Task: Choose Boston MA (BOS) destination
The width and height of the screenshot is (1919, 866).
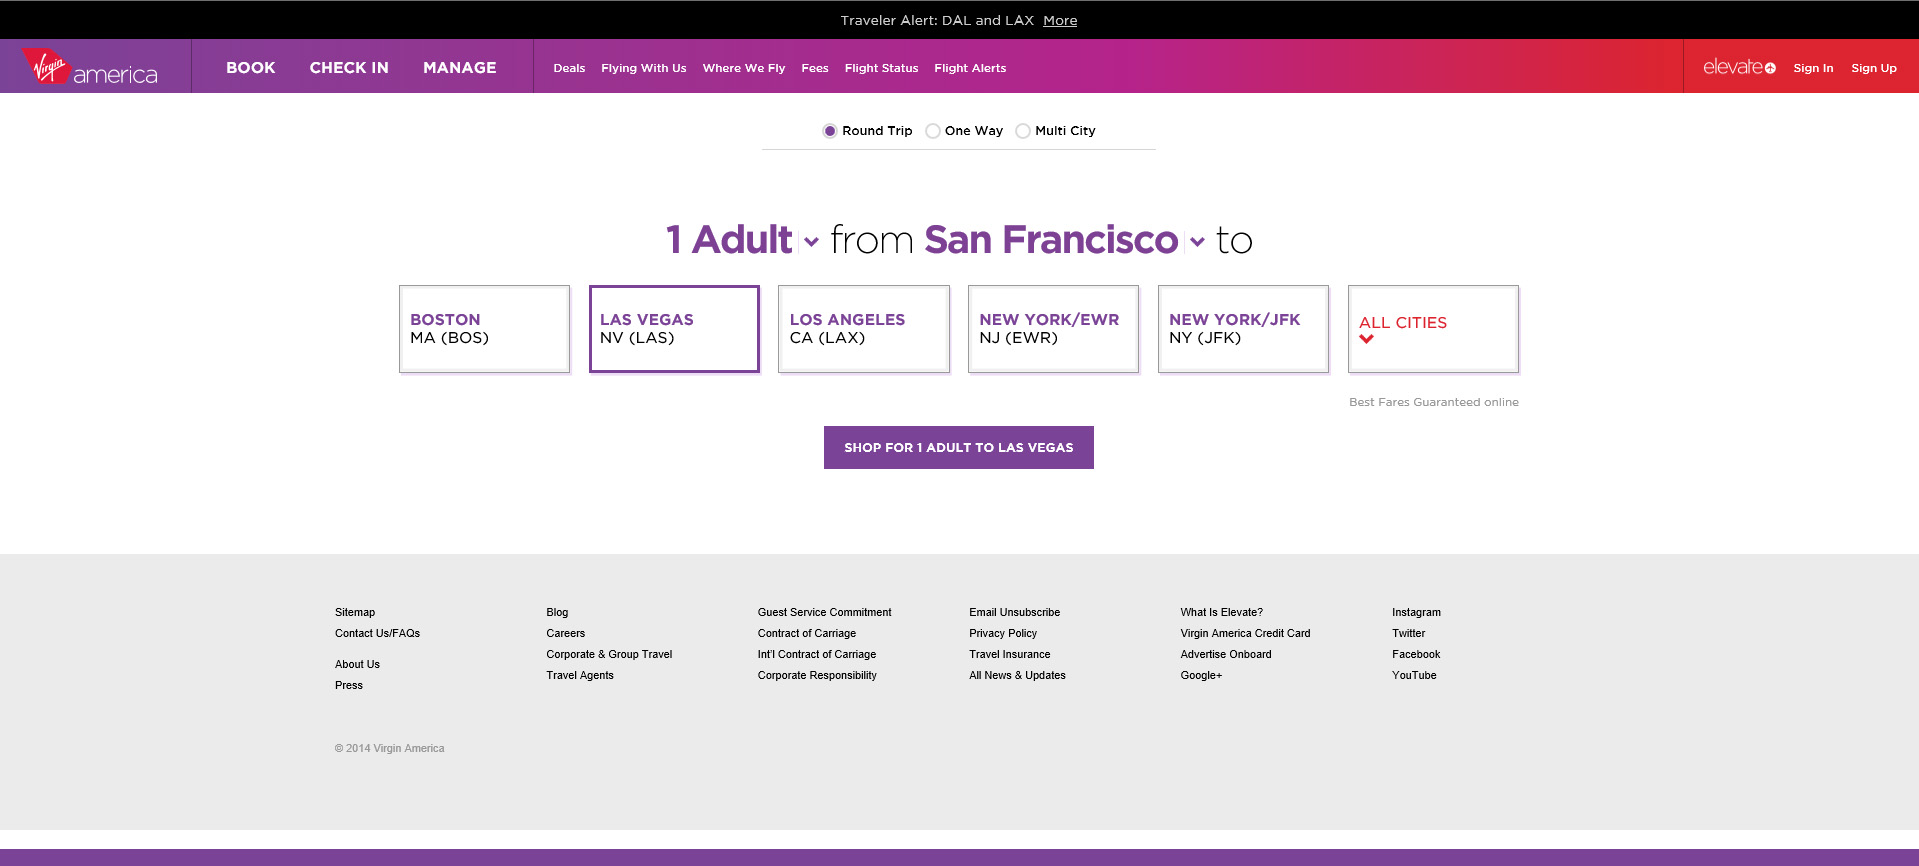Action: click(x=484, y=329)
